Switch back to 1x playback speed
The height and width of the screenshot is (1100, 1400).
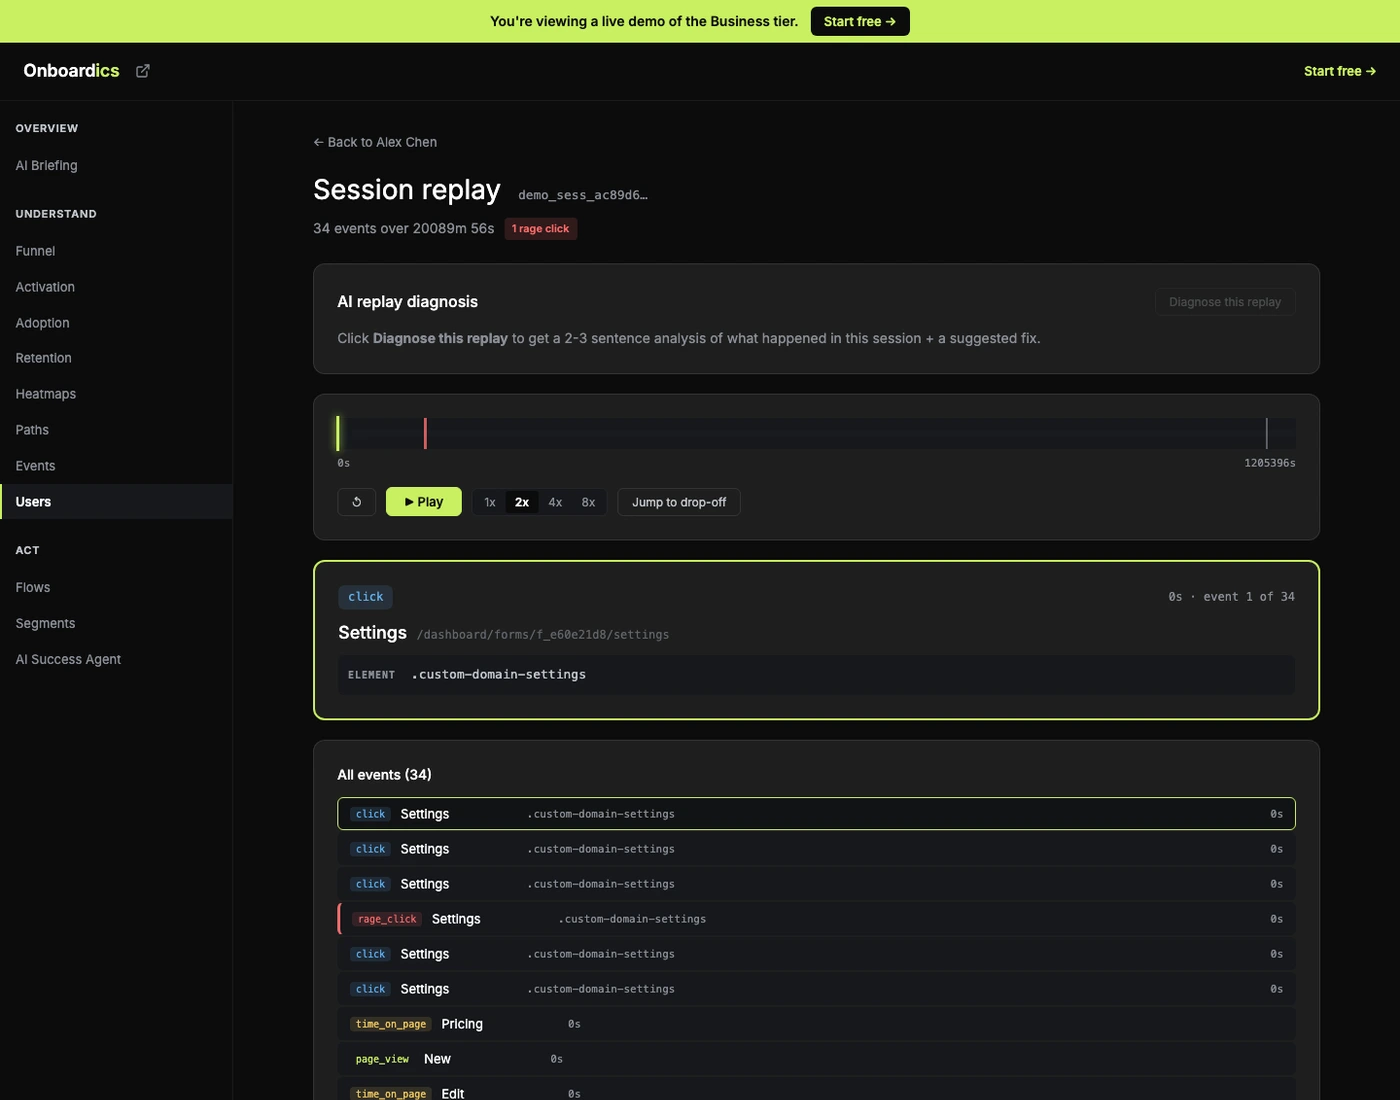(x=489, y=501)
